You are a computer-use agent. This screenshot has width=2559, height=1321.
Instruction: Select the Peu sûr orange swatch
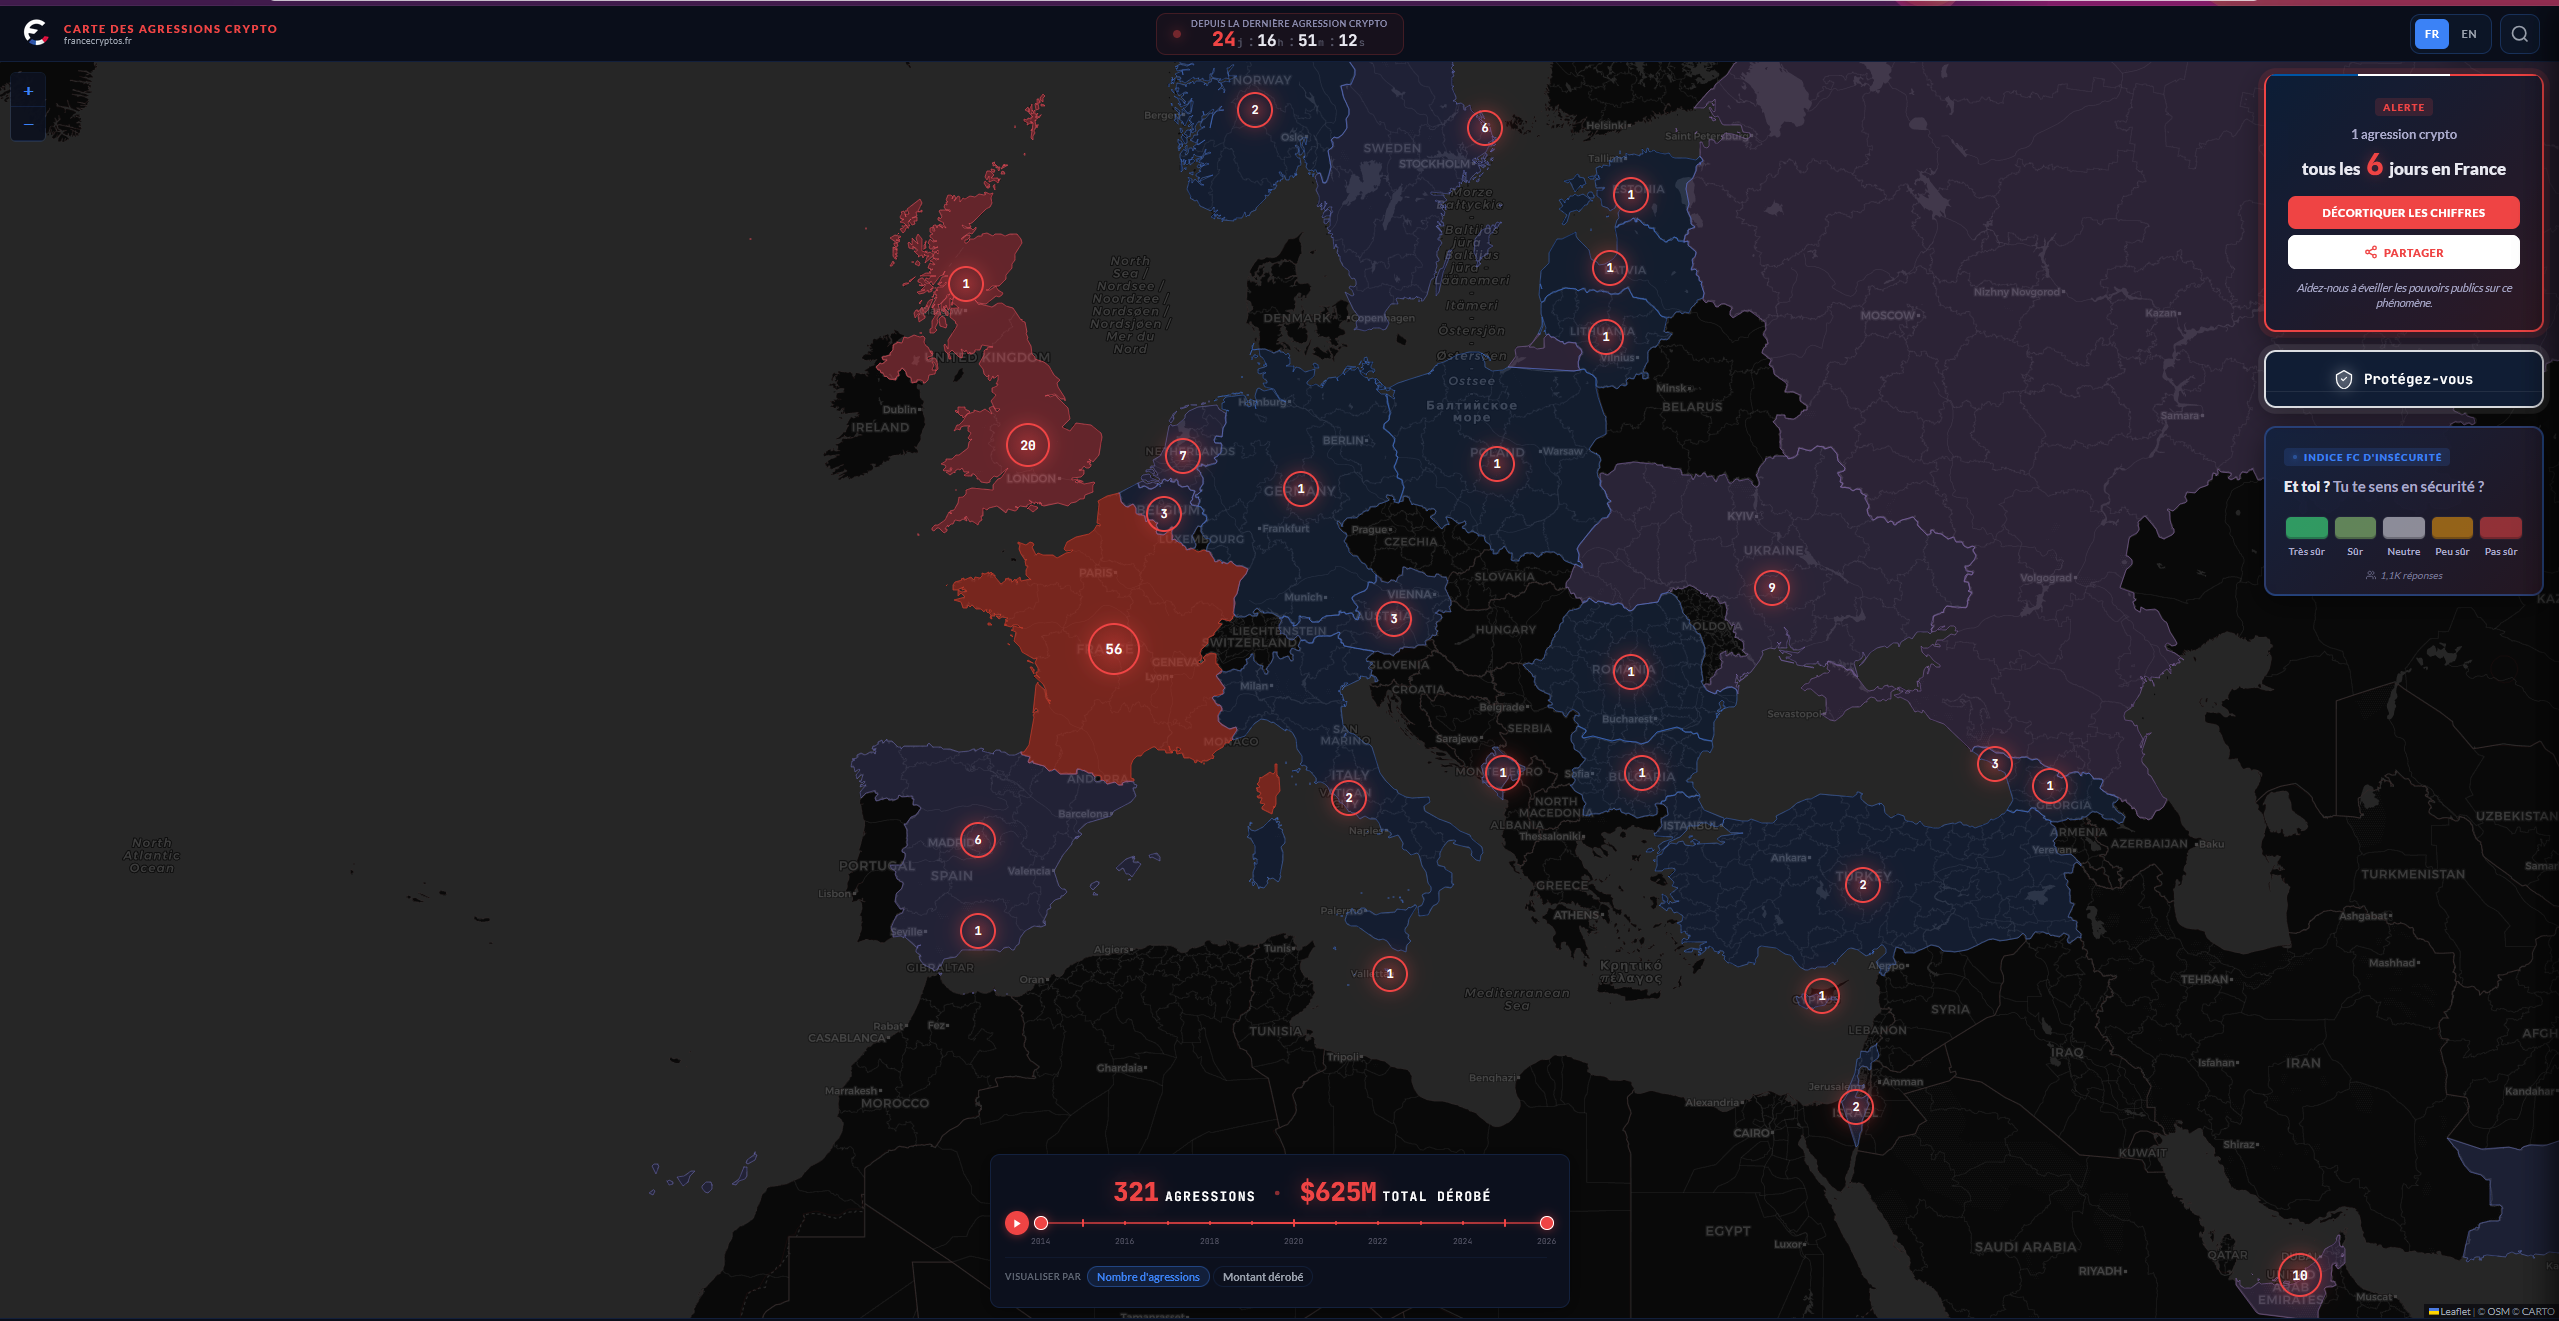[2452, 528]
